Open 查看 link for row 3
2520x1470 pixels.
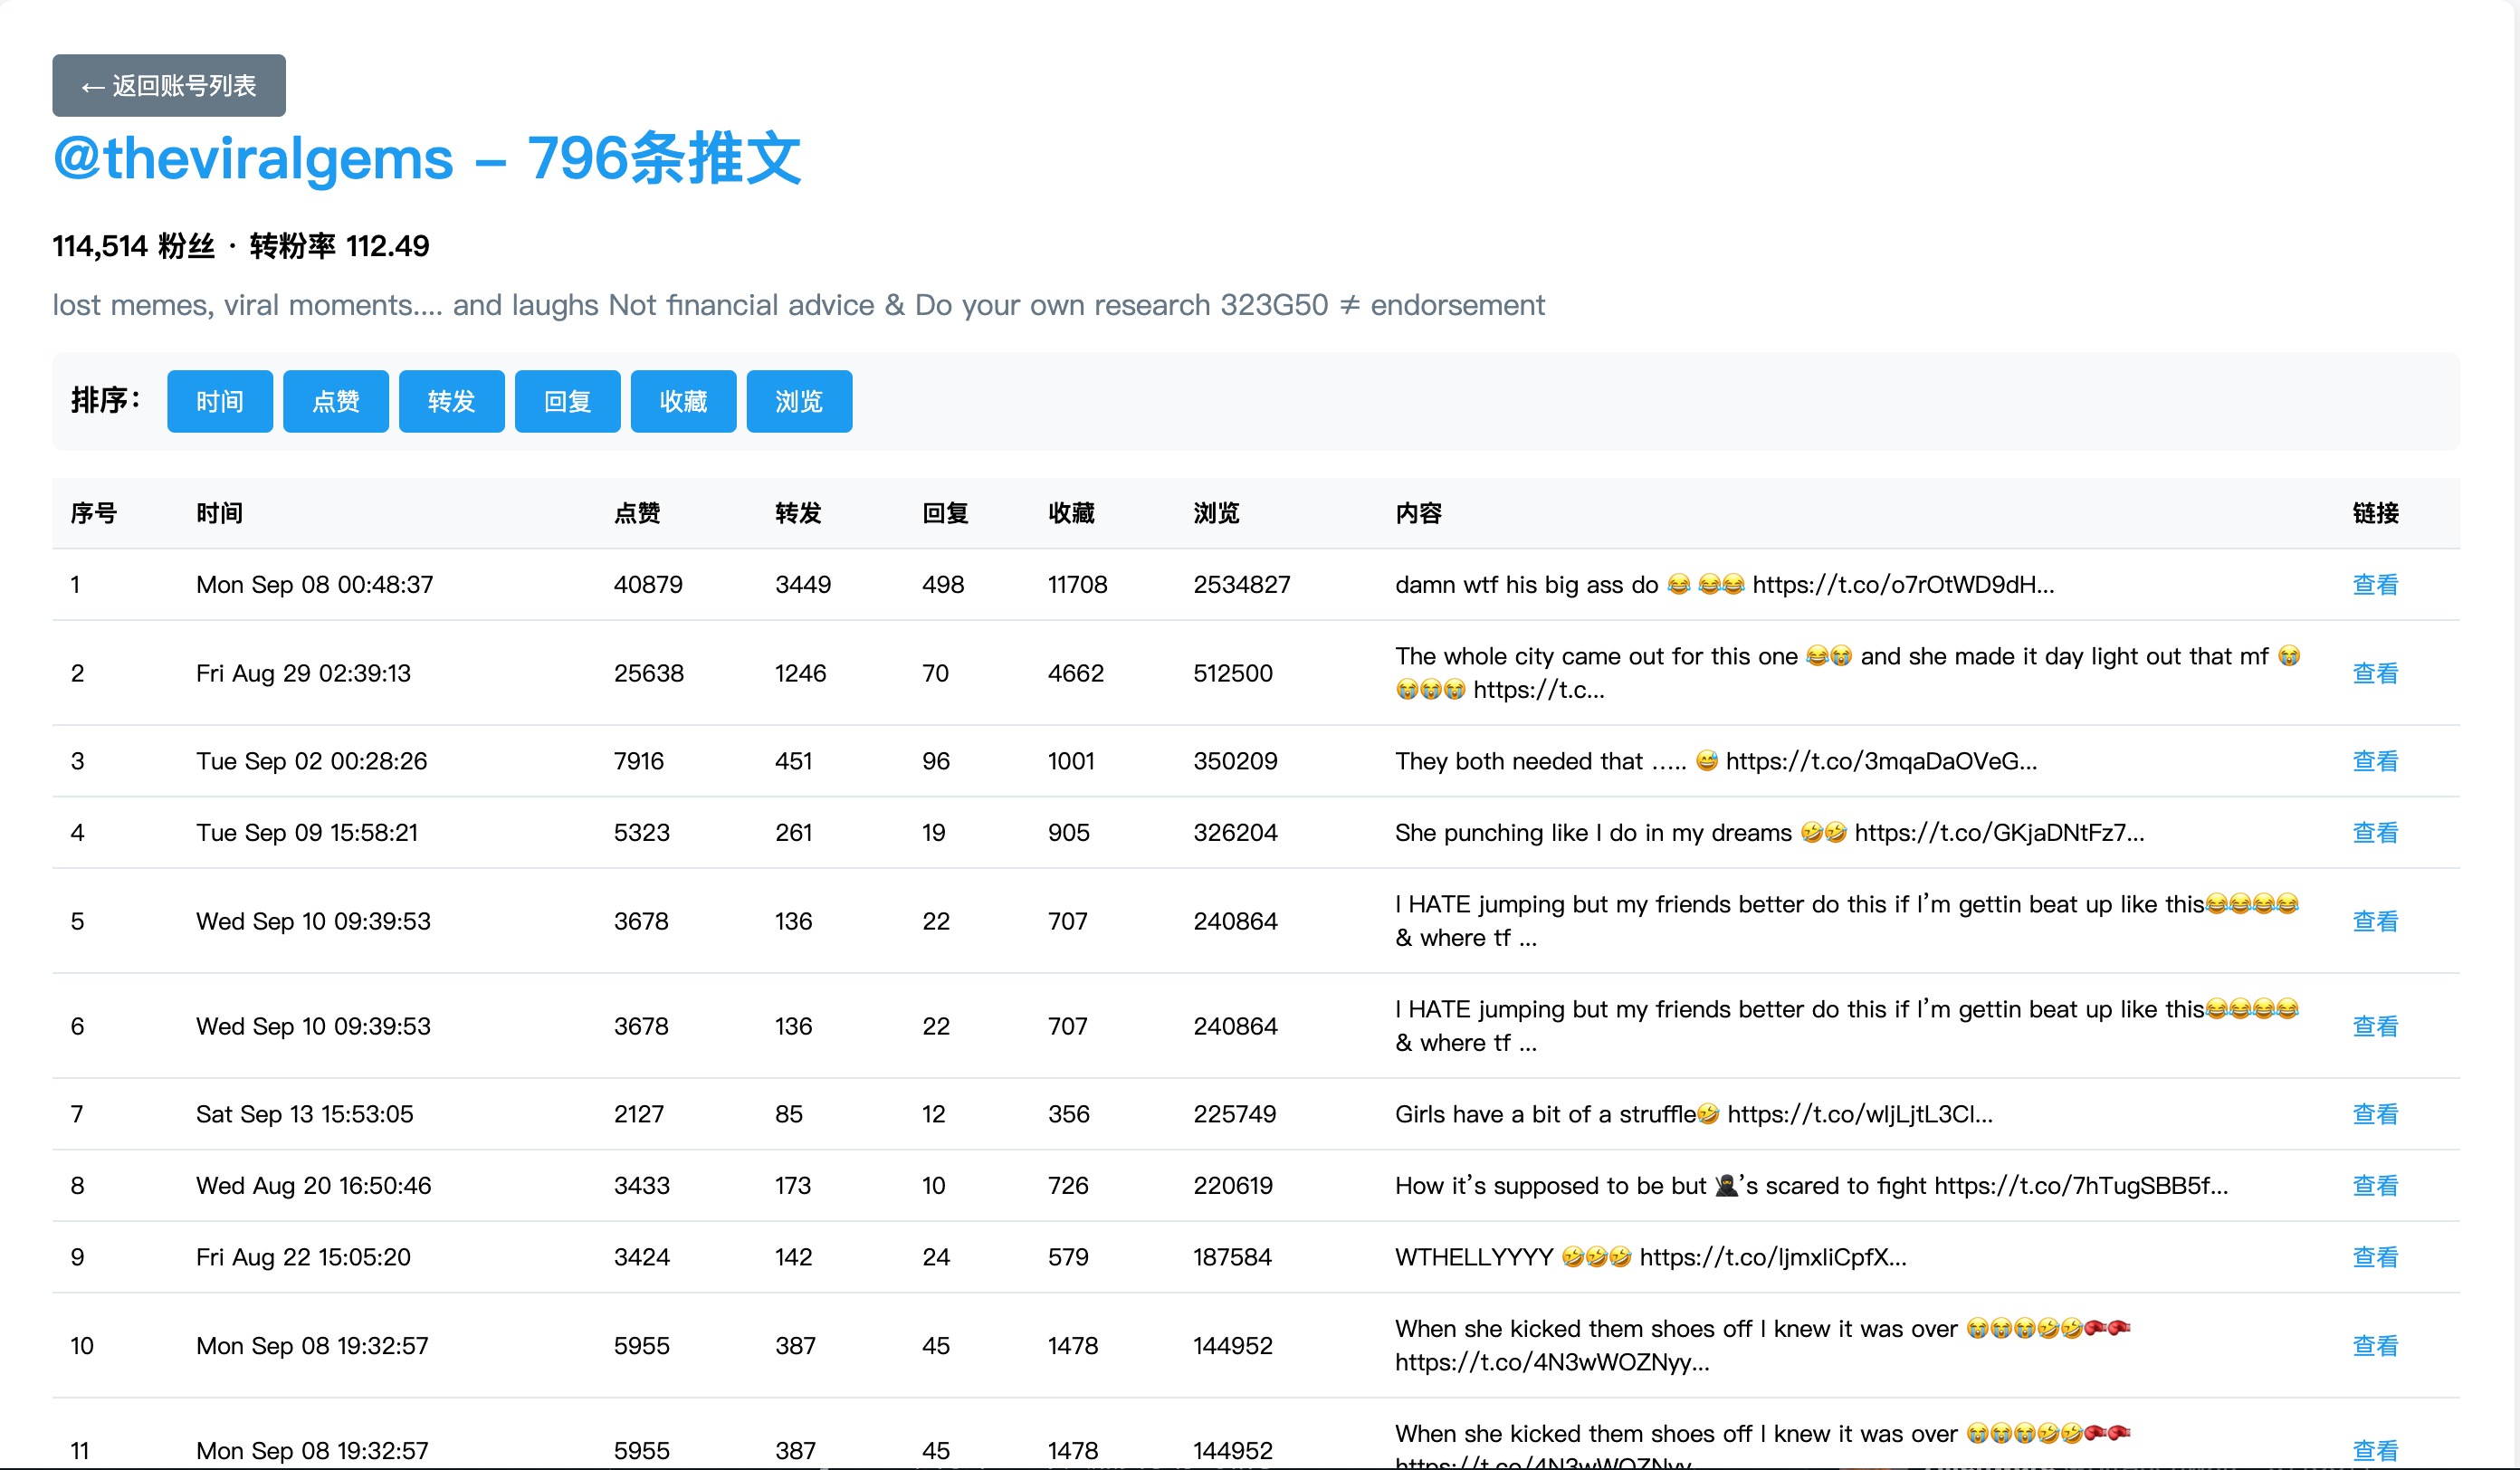2374,761
